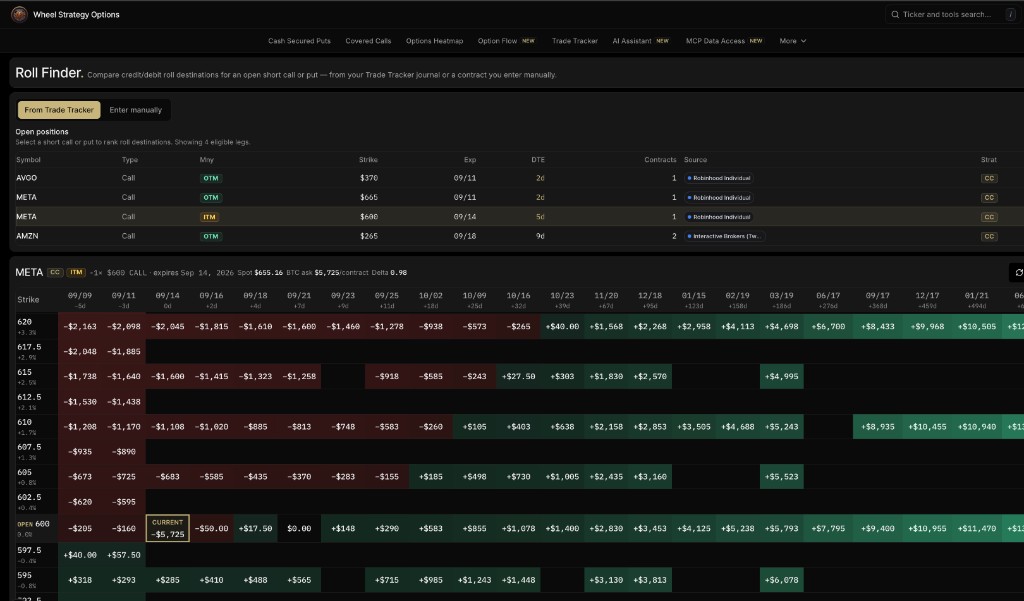Open MCP Data Access page
The image size is (1024, 601).
(x=724, y=41)
